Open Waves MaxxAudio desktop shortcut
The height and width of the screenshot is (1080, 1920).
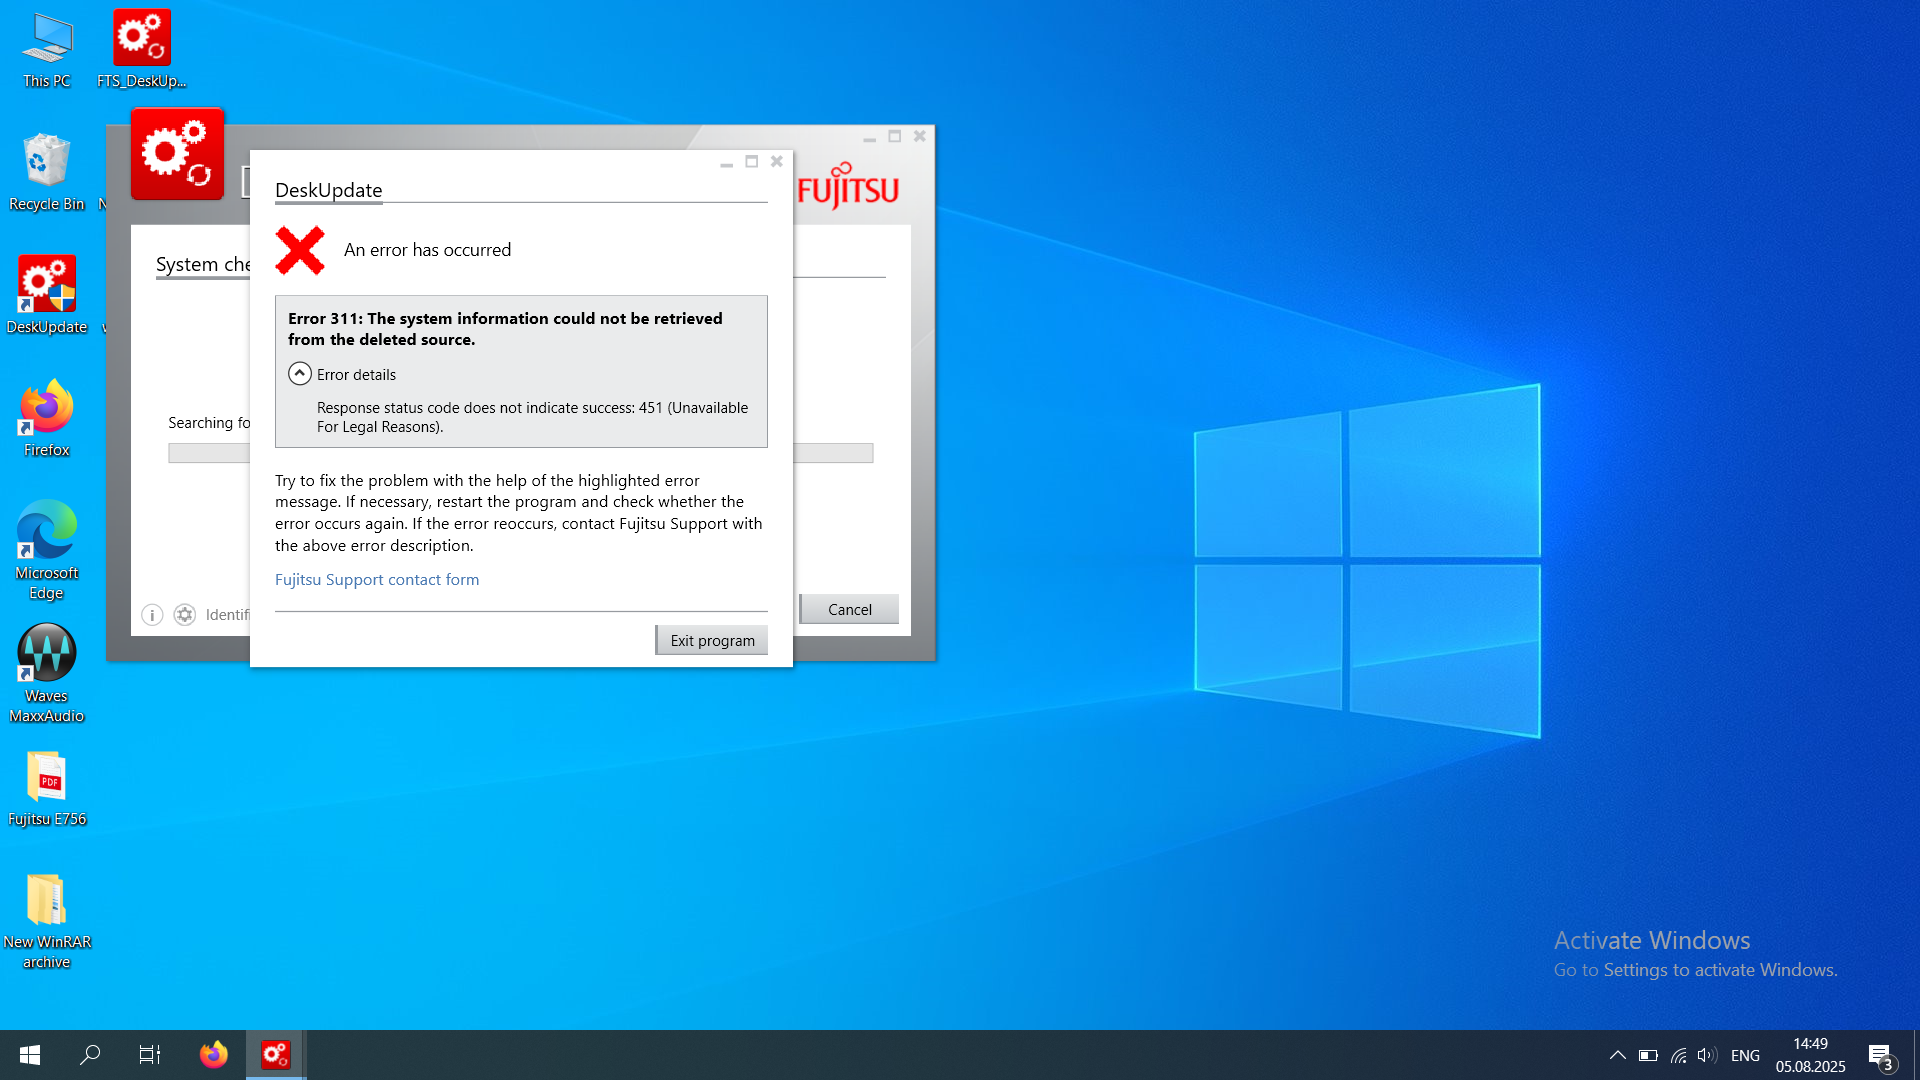point(47,674)
